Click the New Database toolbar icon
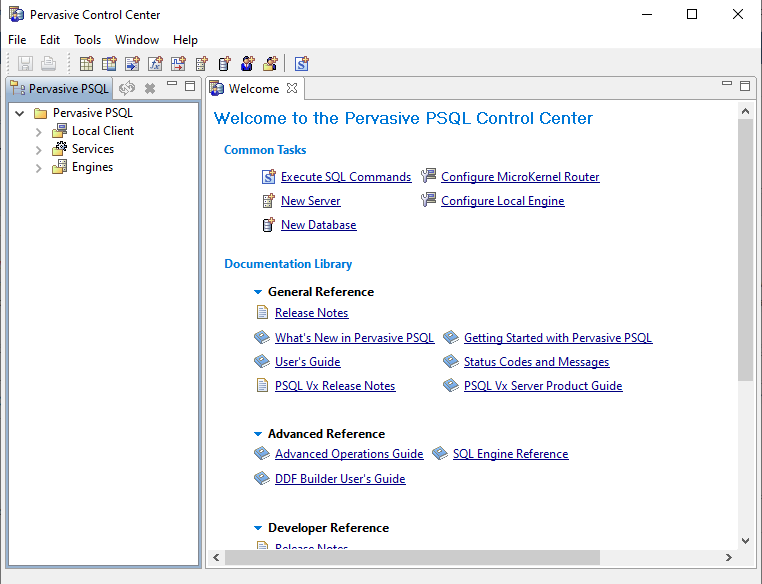This screenshot has width=762, height=584. click(x=224, y=64)
